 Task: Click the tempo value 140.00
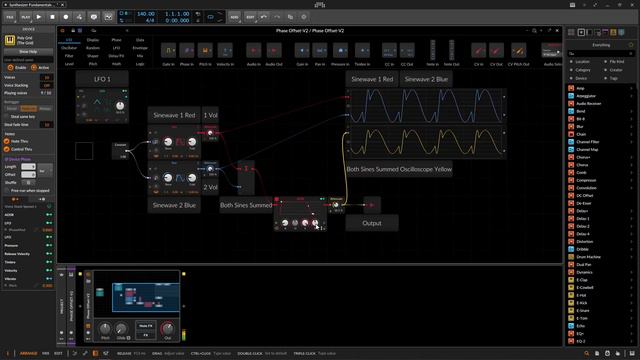pyautogui.click(x=146, y=14)
